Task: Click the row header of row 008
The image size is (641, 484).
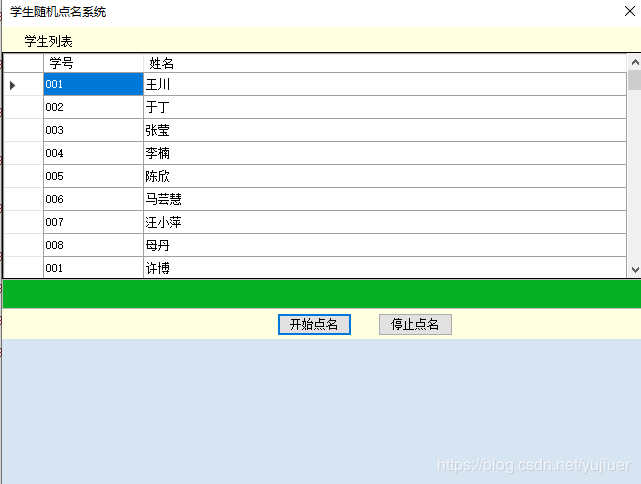Action: click(23, 245)
